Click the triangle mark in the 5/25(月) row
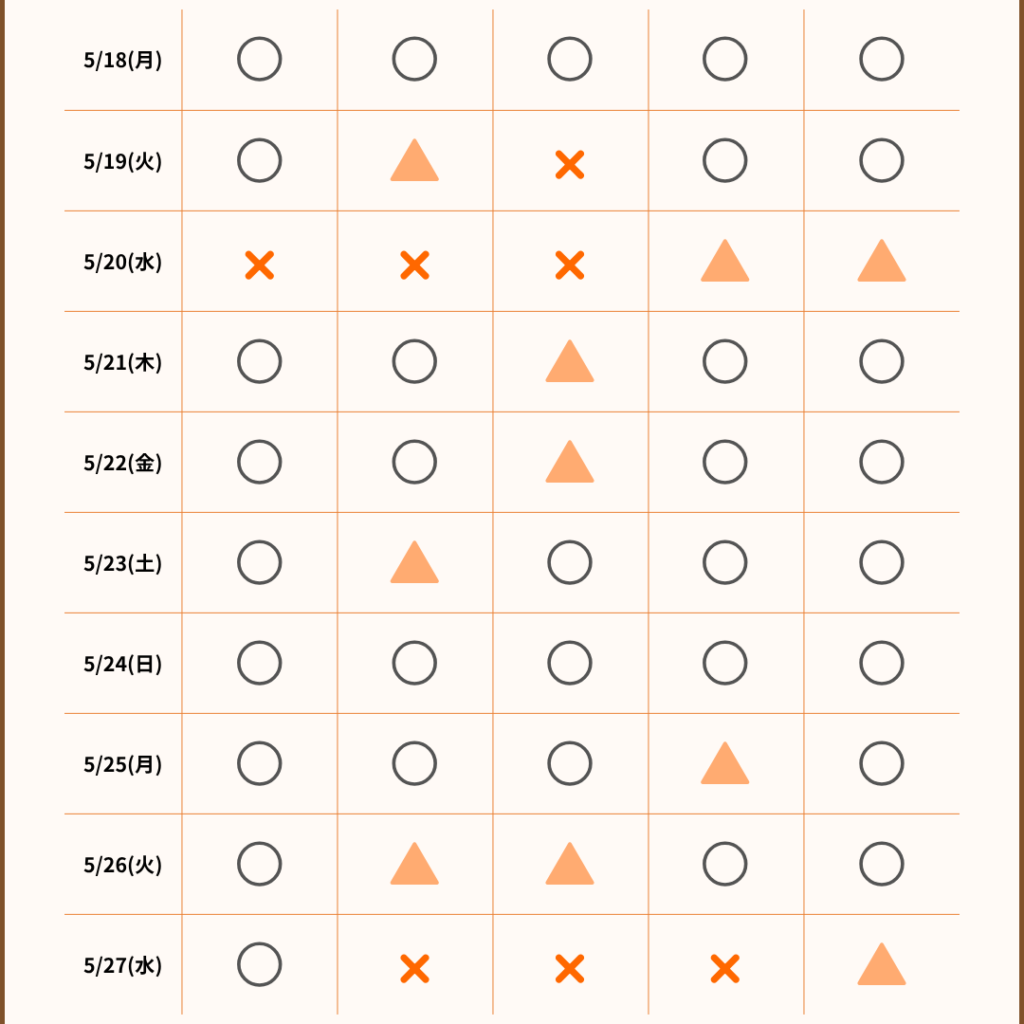This screenshot has height=1024, width=1024. pyautogui.click(x=725, y=765)
